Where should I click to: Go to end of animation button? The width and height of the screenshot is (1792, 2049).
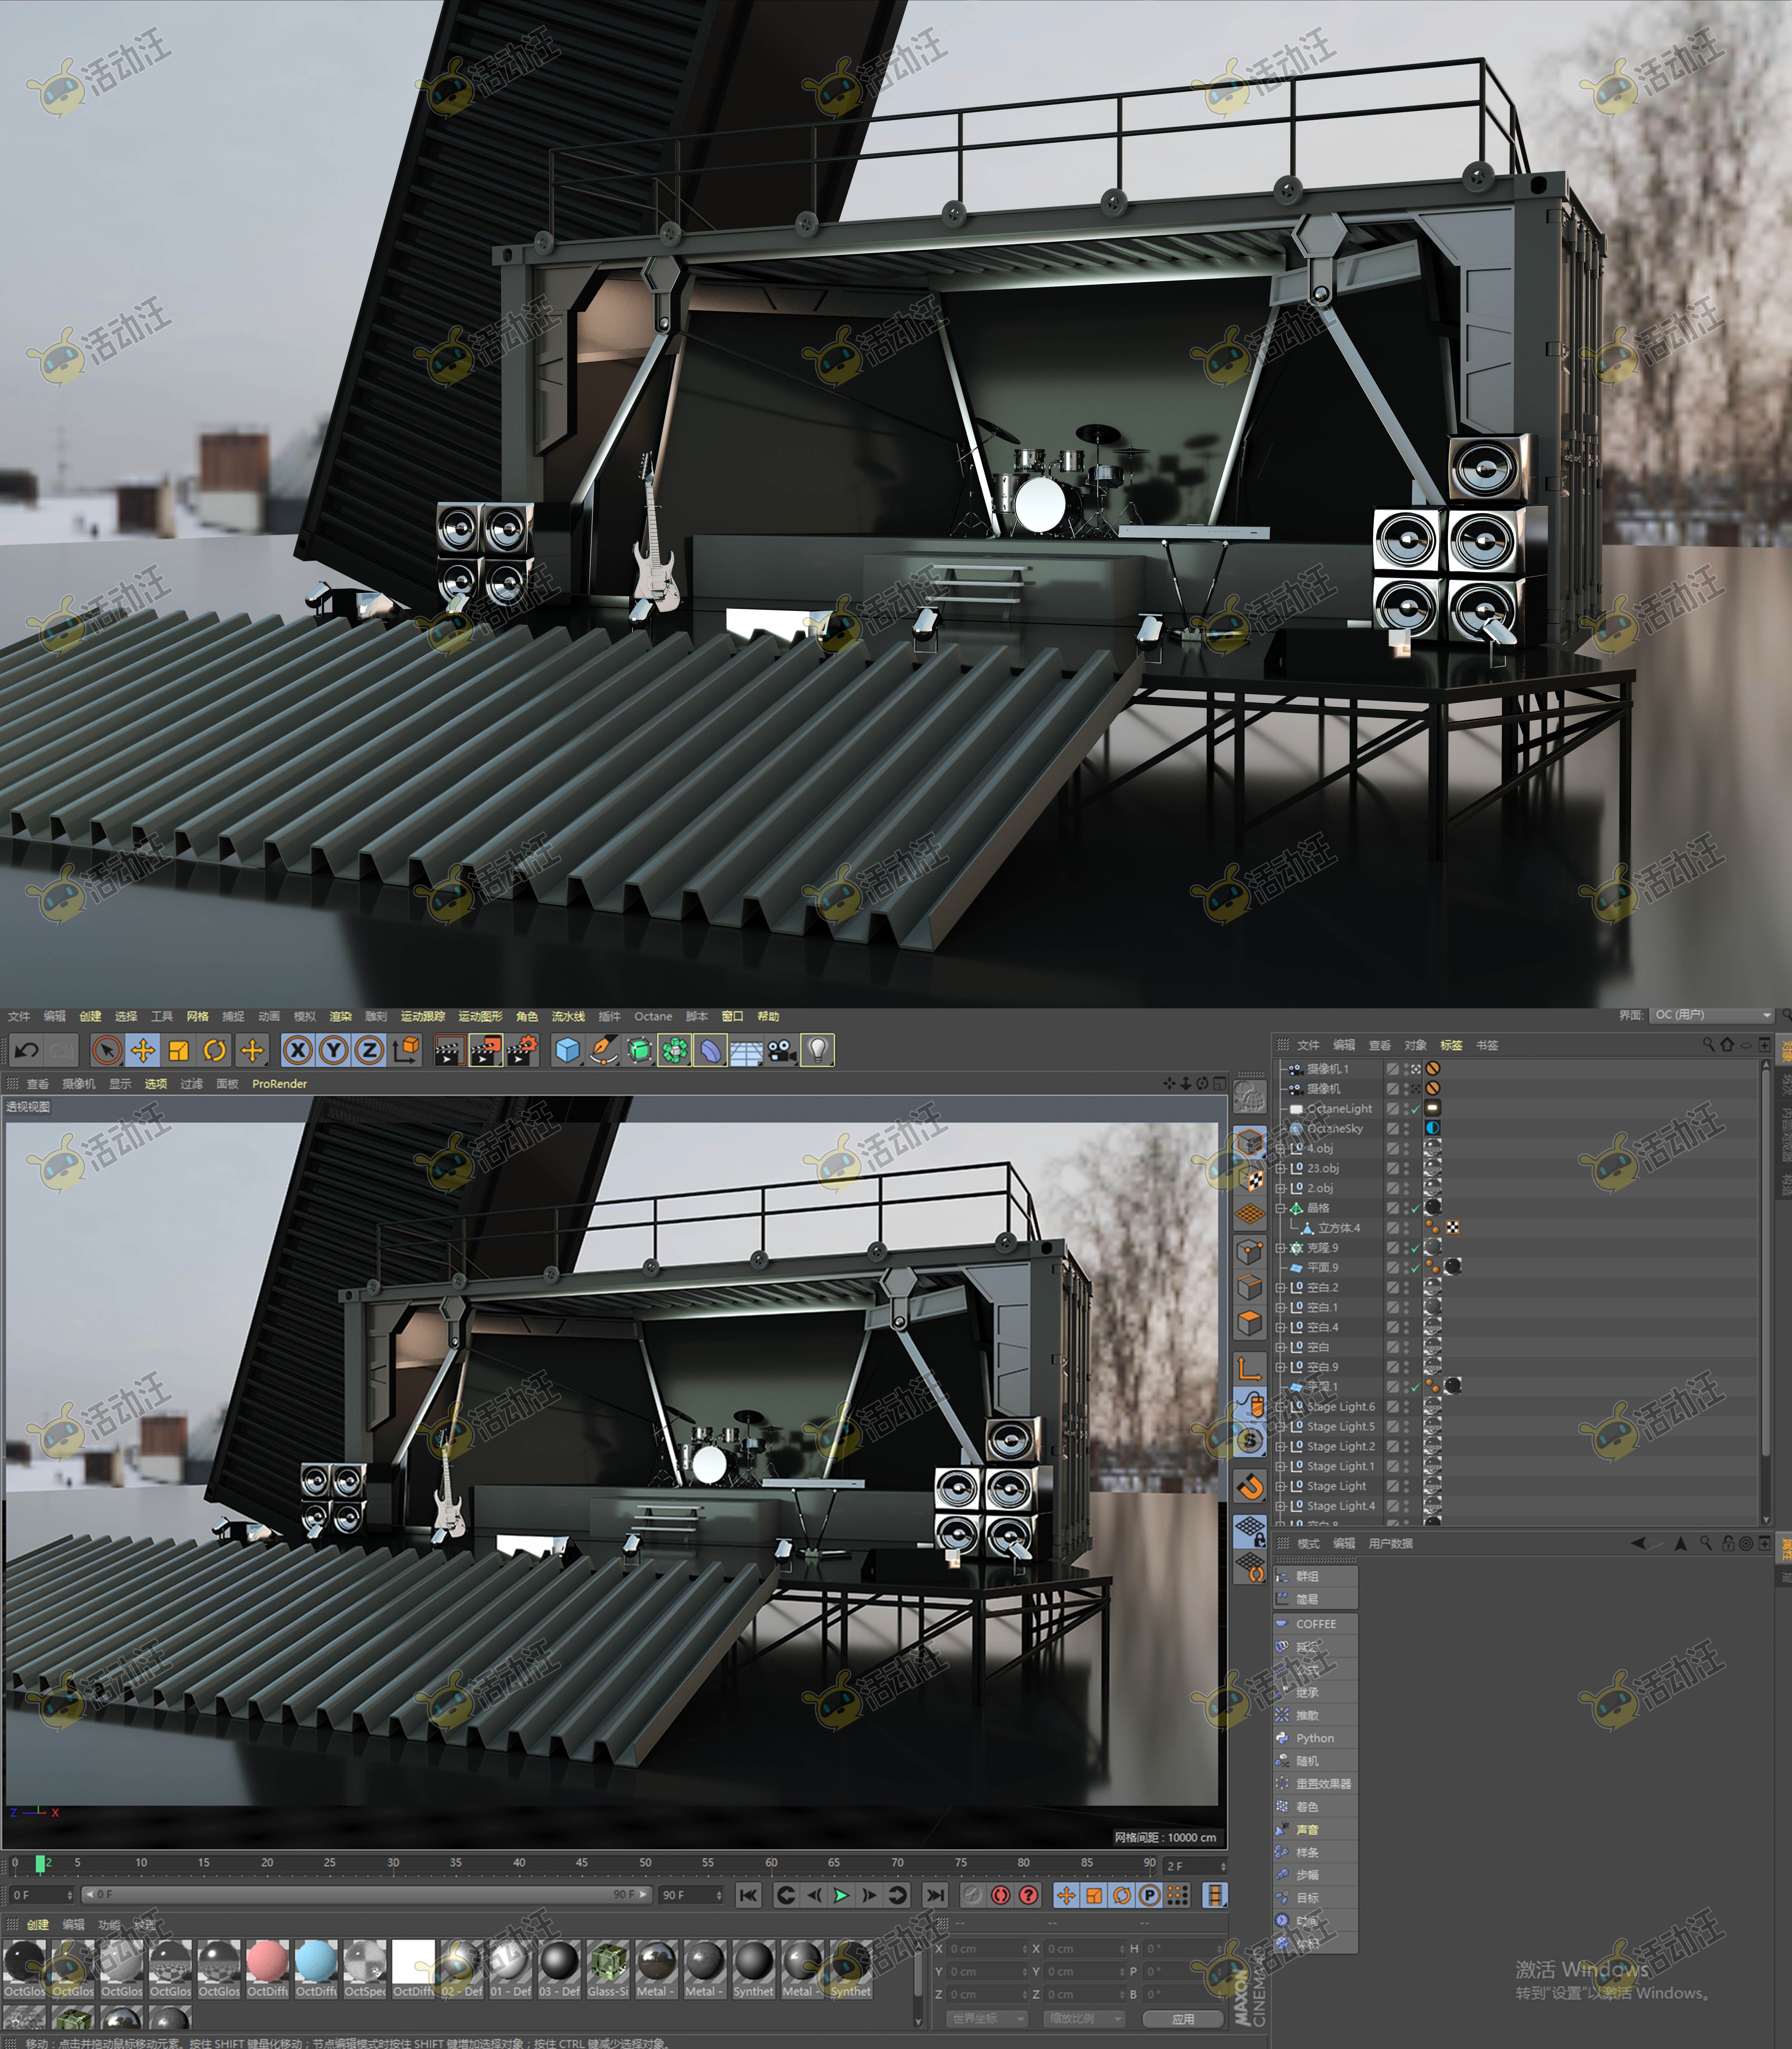[x=935, y=1895]
